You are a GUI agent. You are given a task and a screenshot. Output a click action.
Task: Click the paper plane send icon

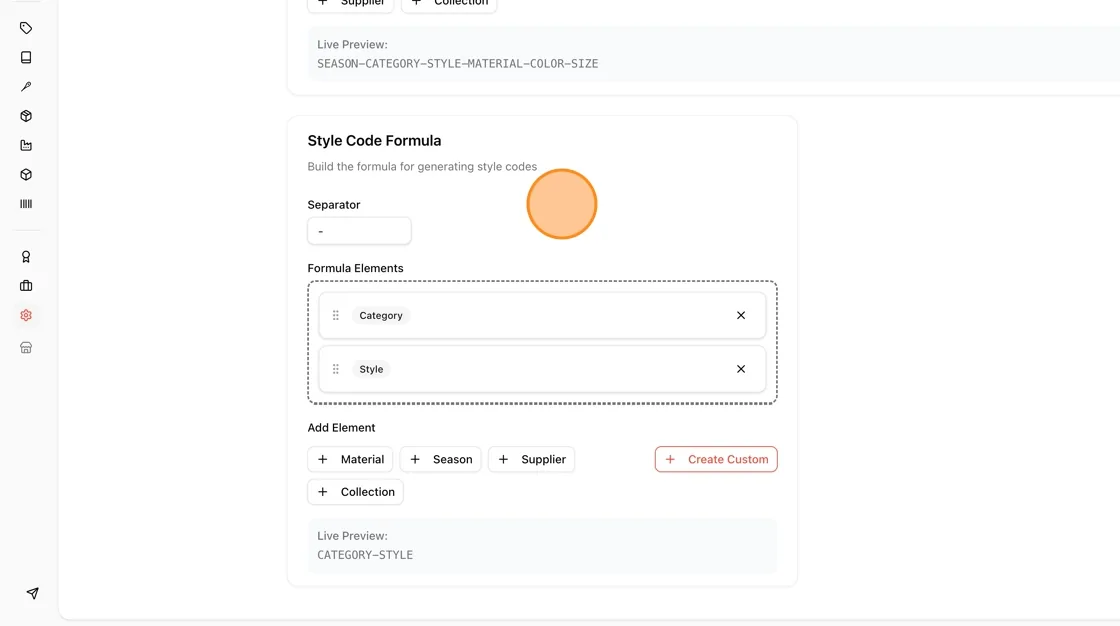tap(32, 593)
